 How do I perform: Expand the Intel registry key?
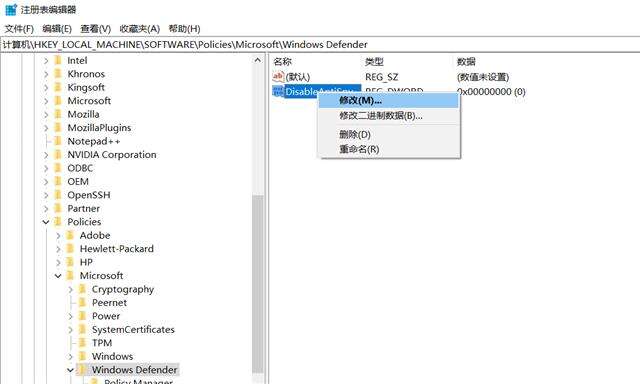click(x=46, y=61)
